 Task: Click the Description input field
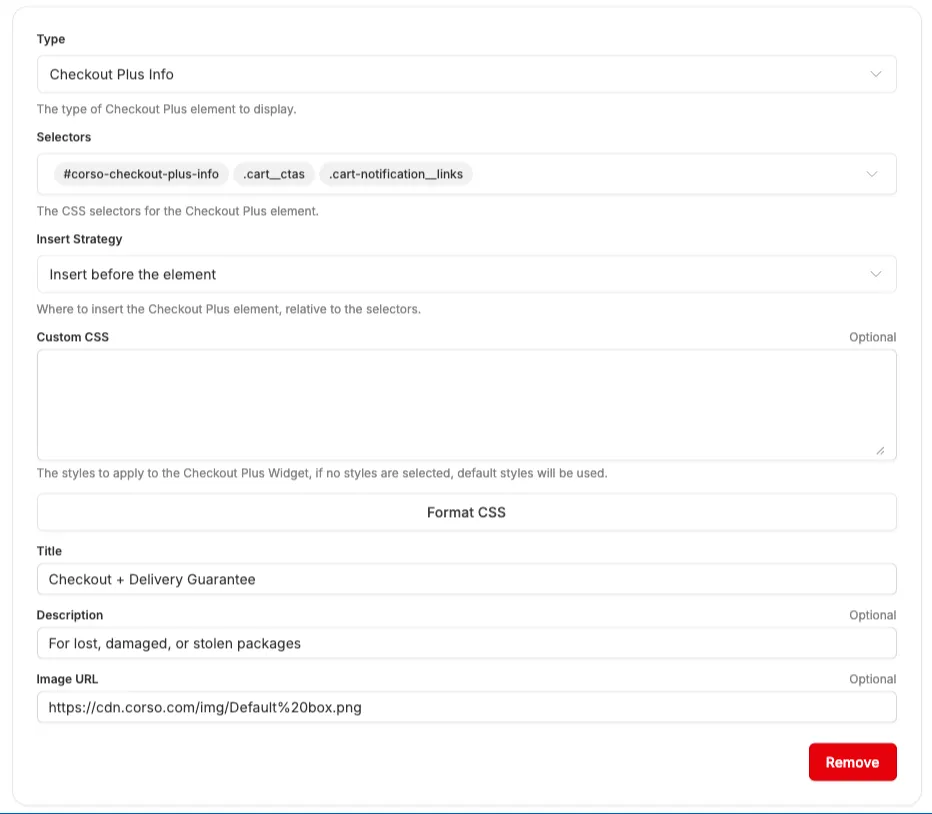click(x=466, y=643)
